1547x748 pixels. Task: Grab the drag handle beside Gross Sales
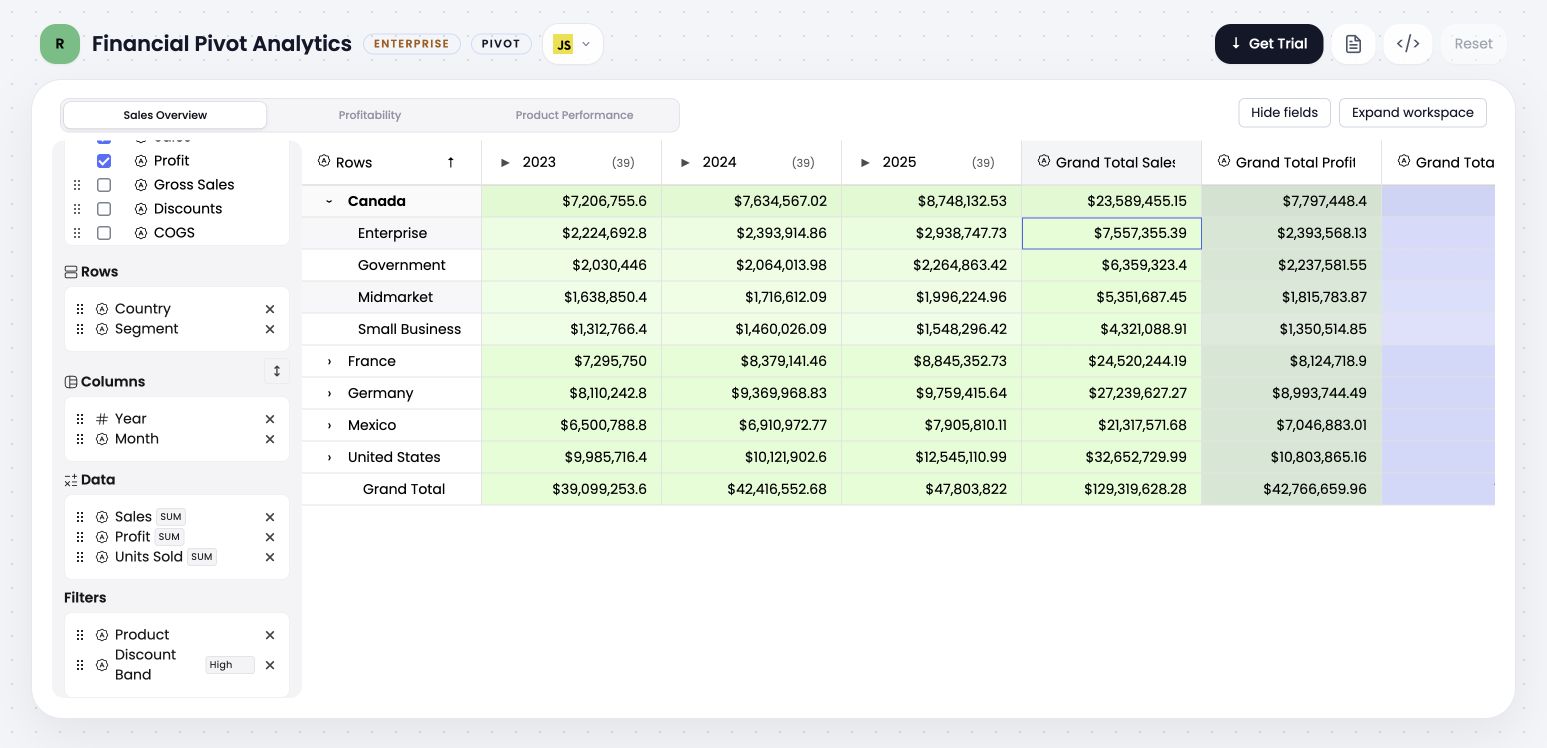click(77, 185)
